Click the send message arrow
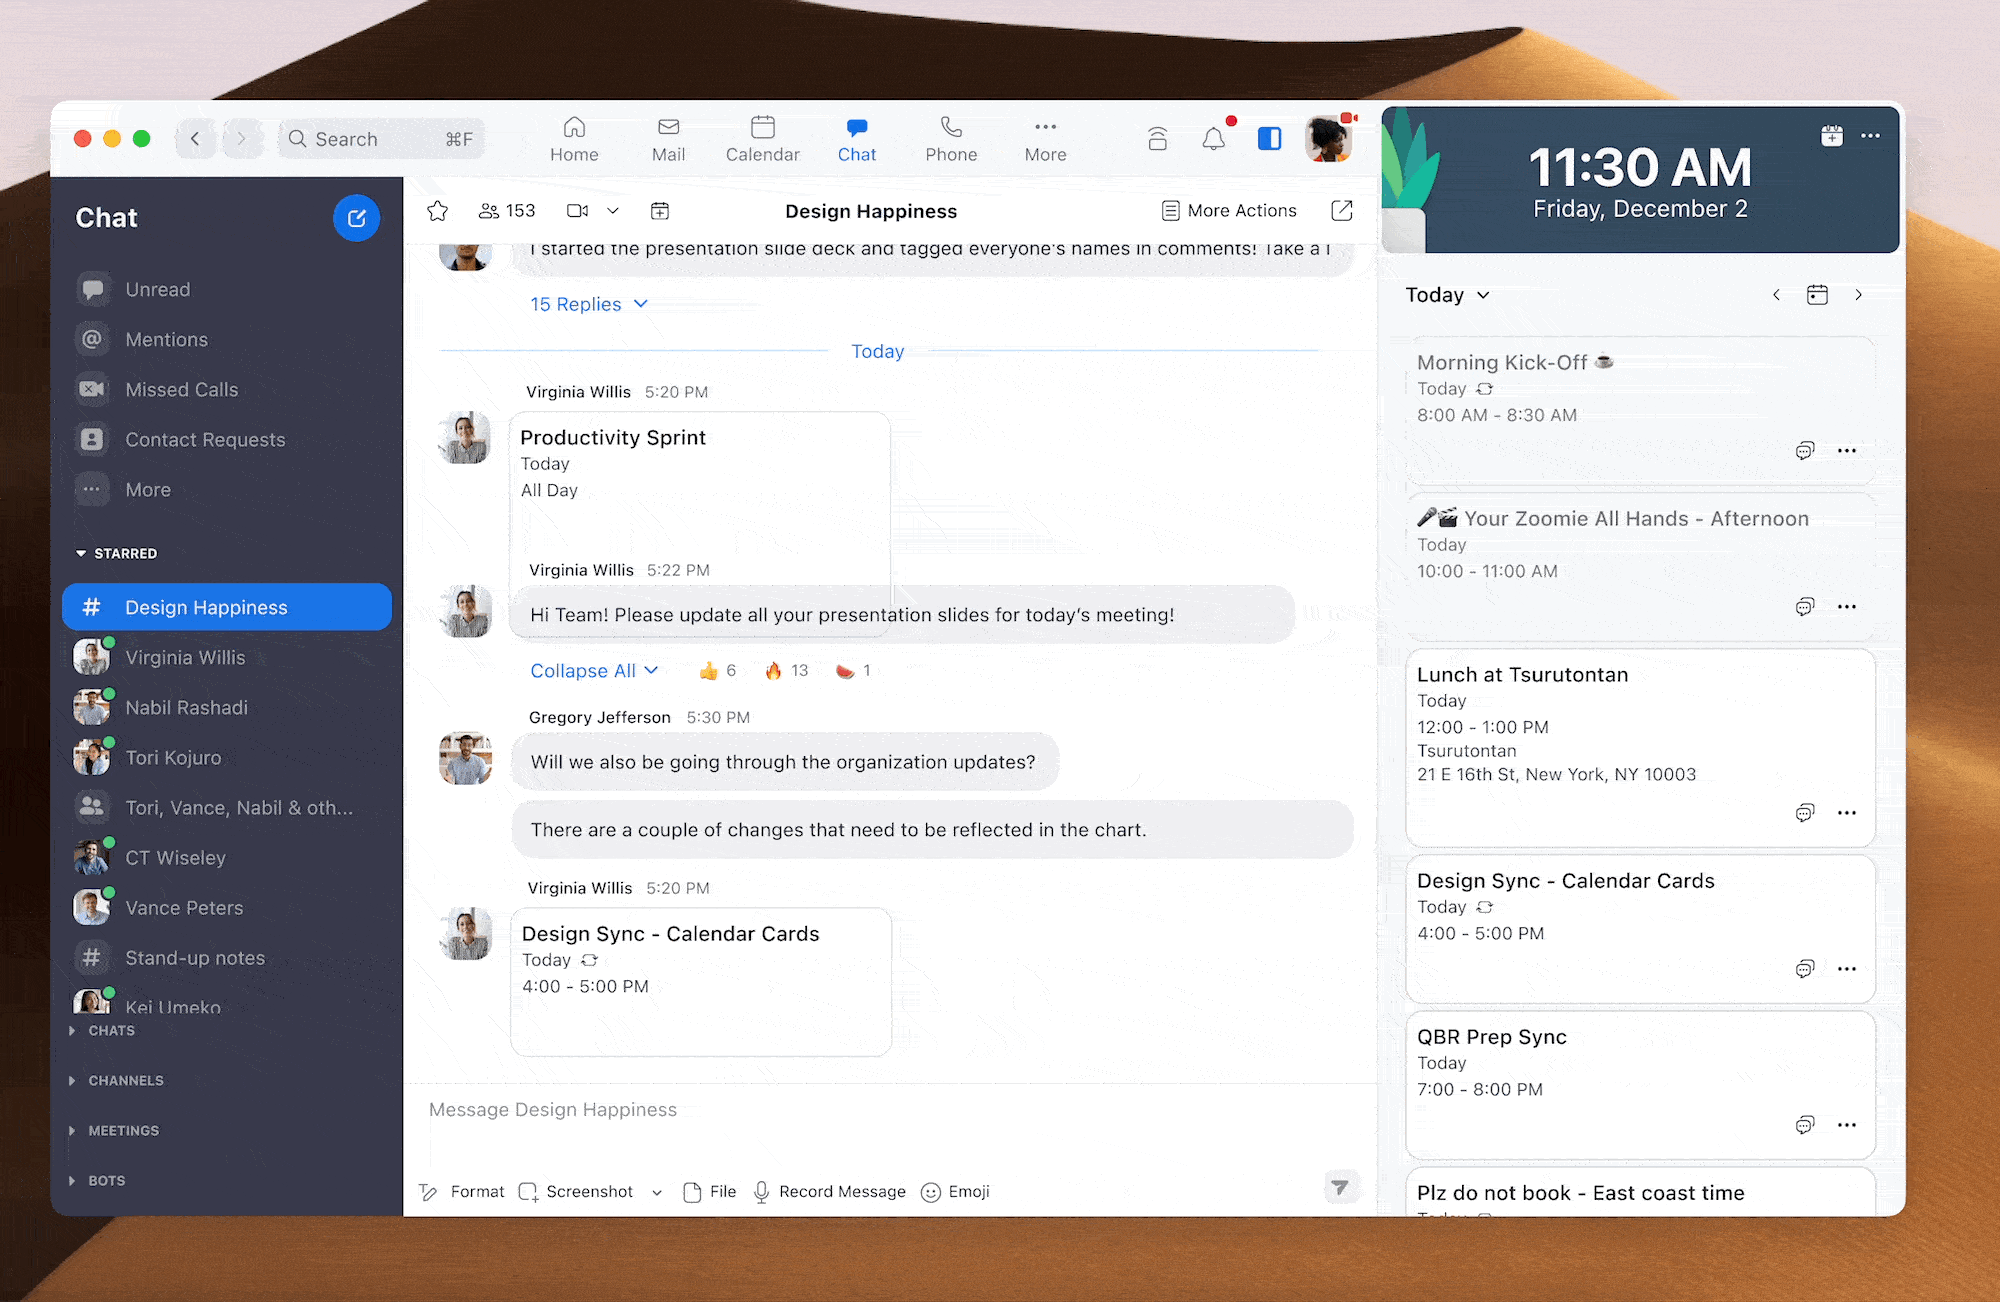Screen dimensions: 2000x1302 pos(1340,1187)
